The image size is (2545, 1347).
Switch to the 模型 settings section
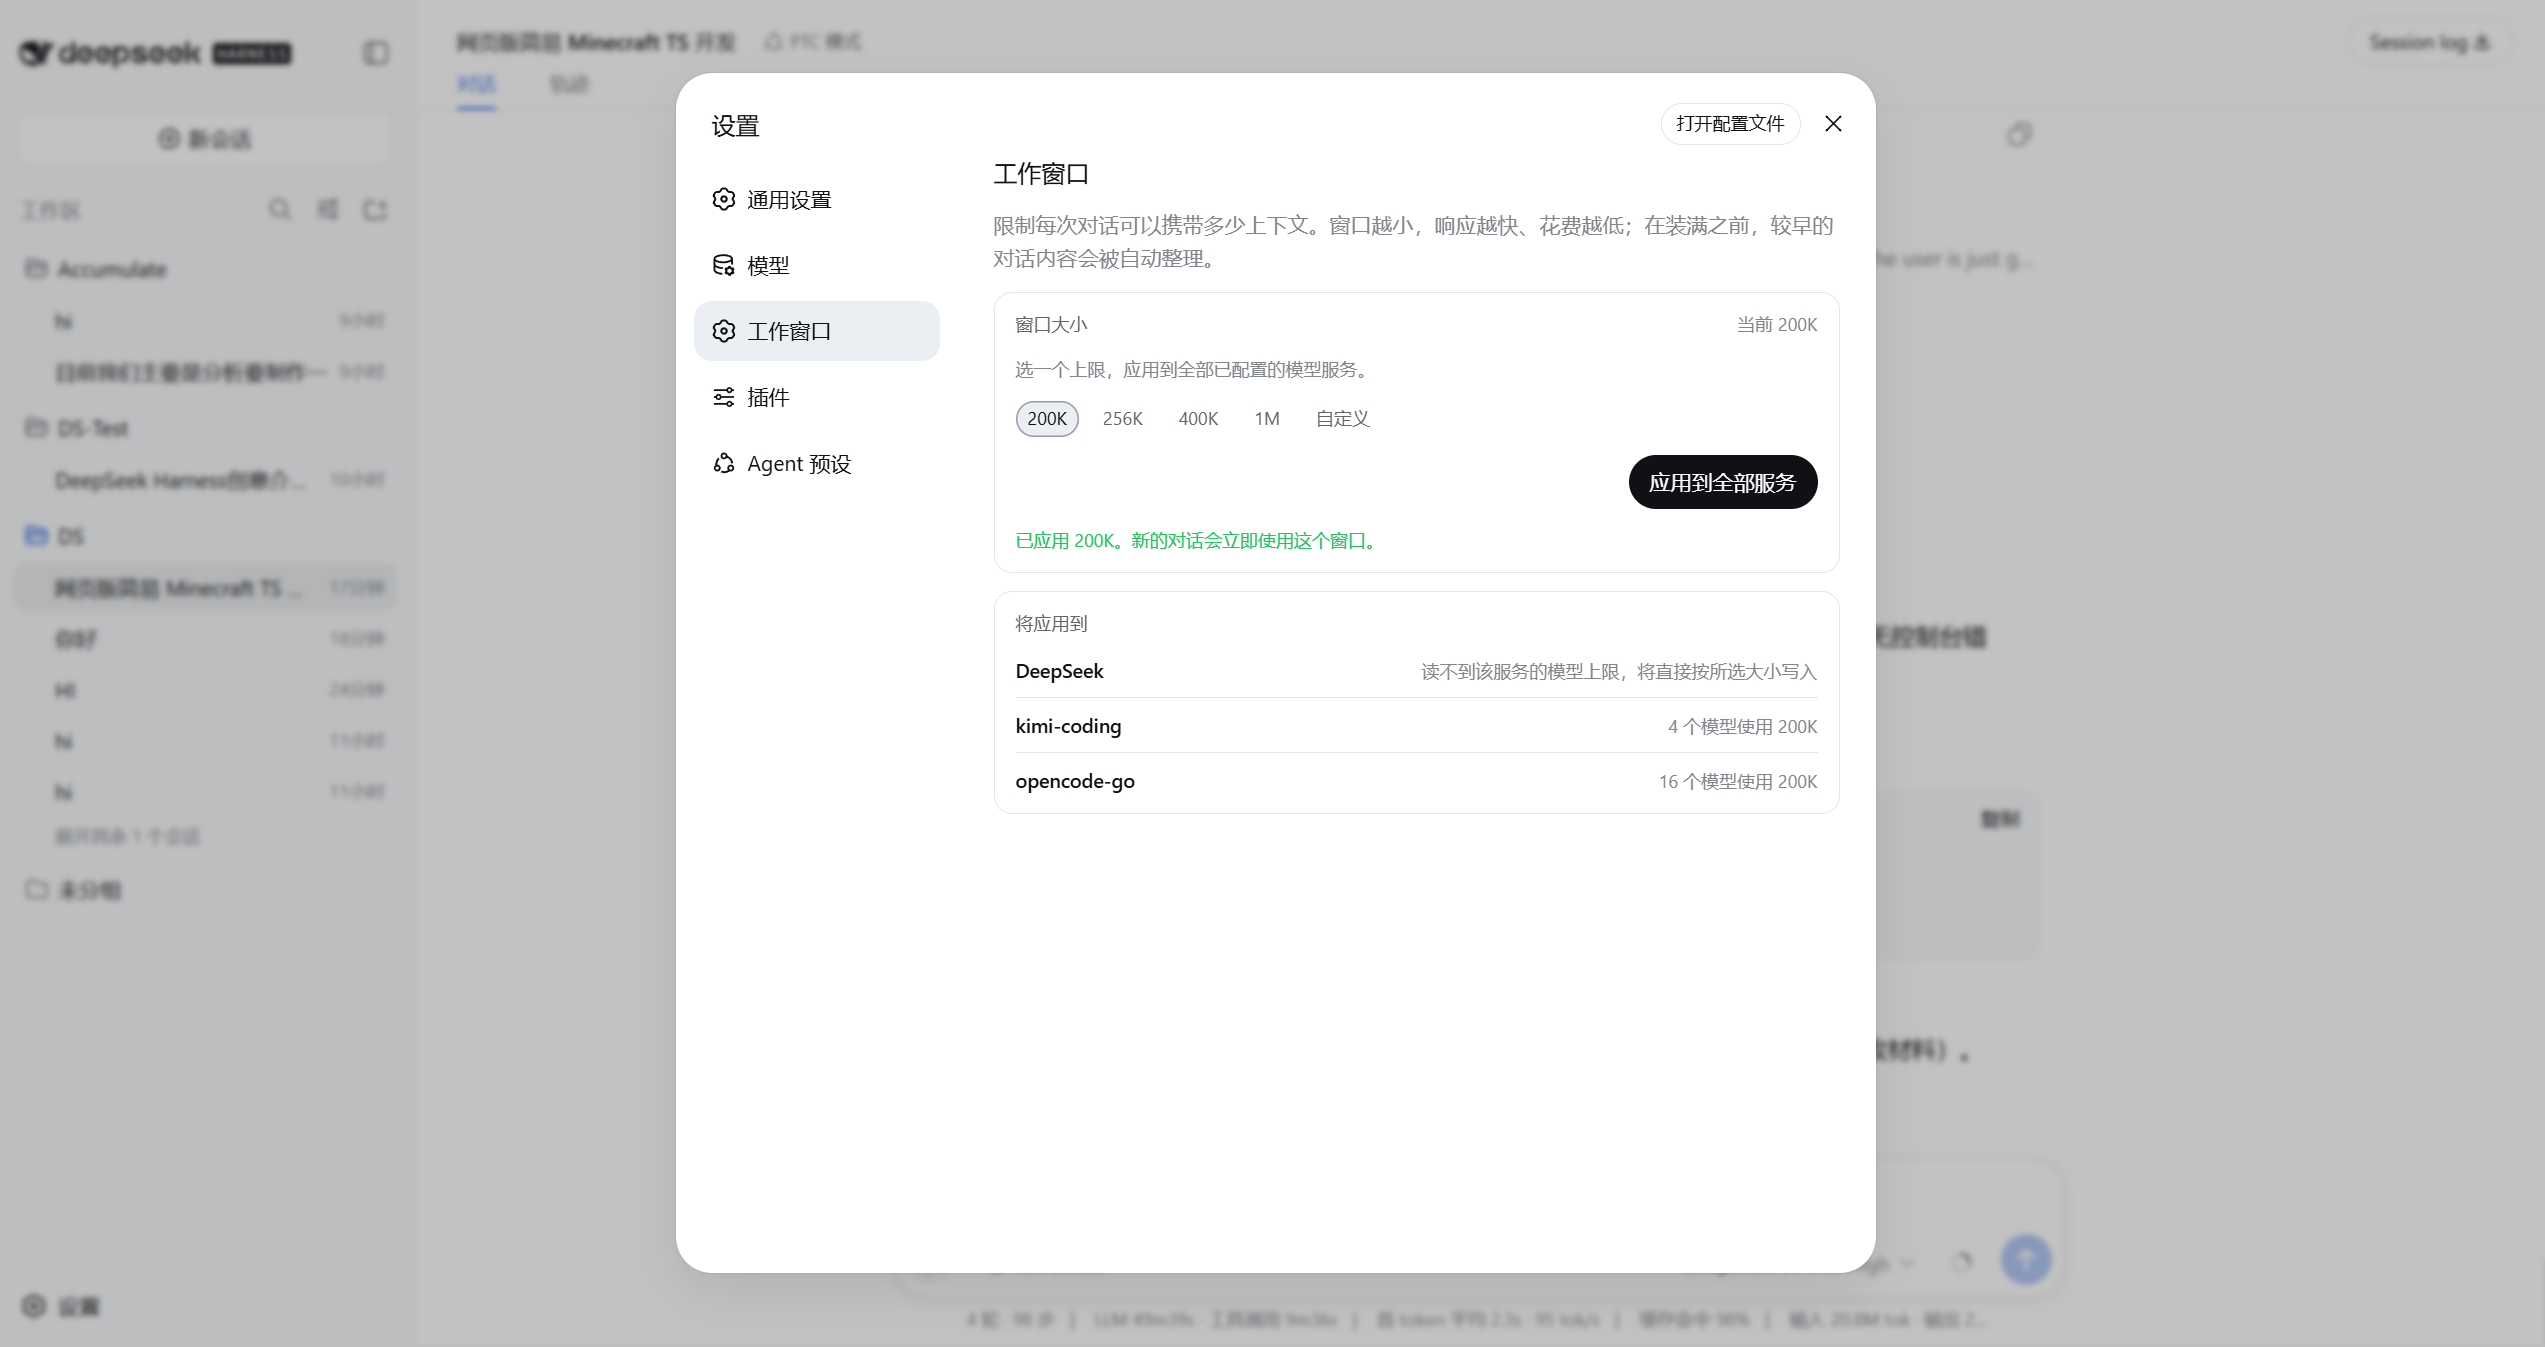[x=816, y=265]
